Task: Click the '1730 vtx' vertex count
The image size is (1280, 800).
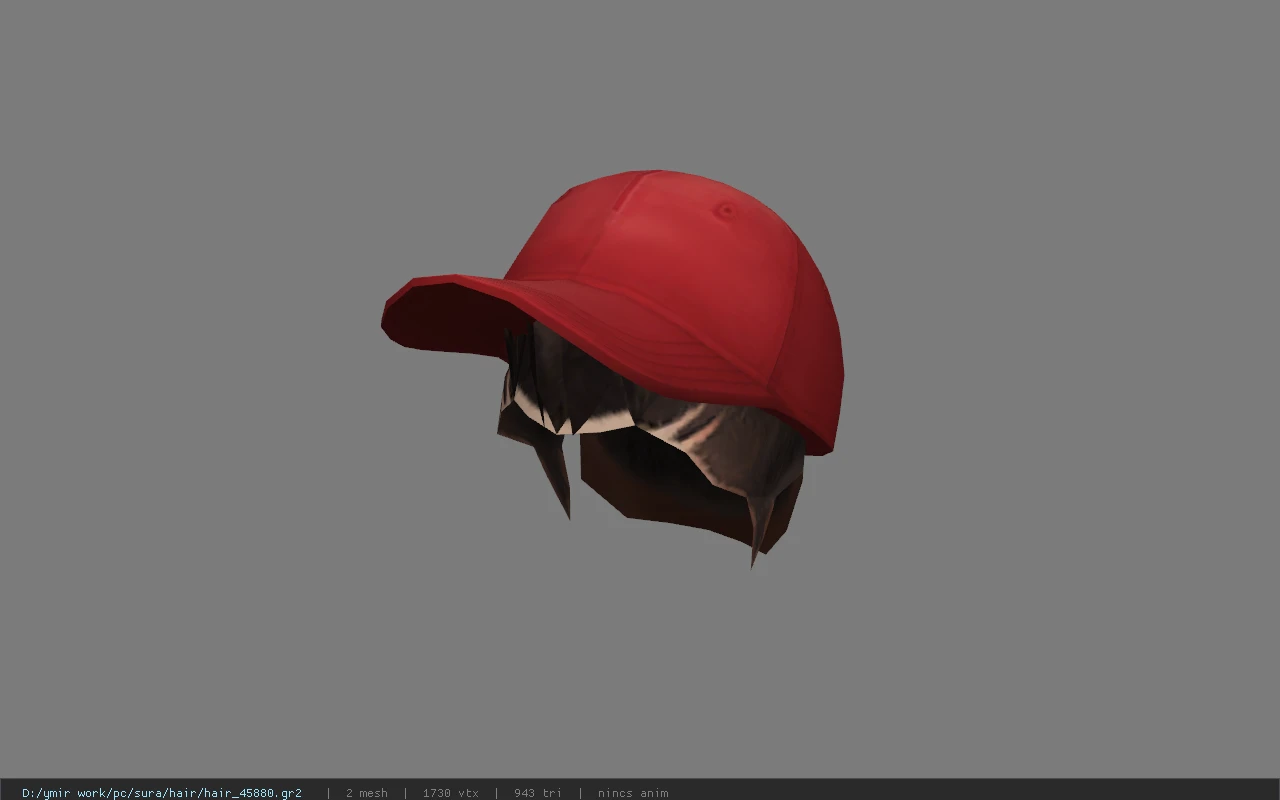Action: [451, 793]
